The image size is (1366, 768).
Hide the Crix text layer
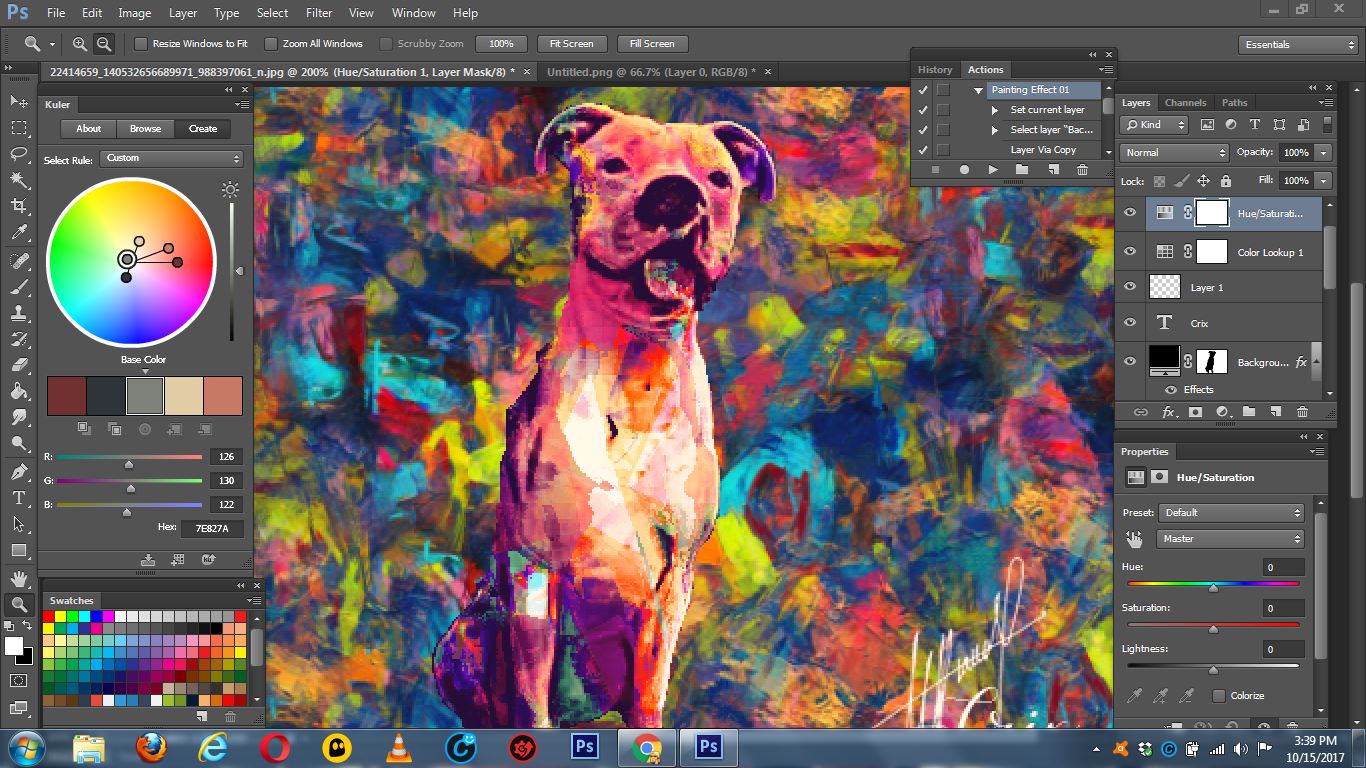click(x=1130, y=323)
